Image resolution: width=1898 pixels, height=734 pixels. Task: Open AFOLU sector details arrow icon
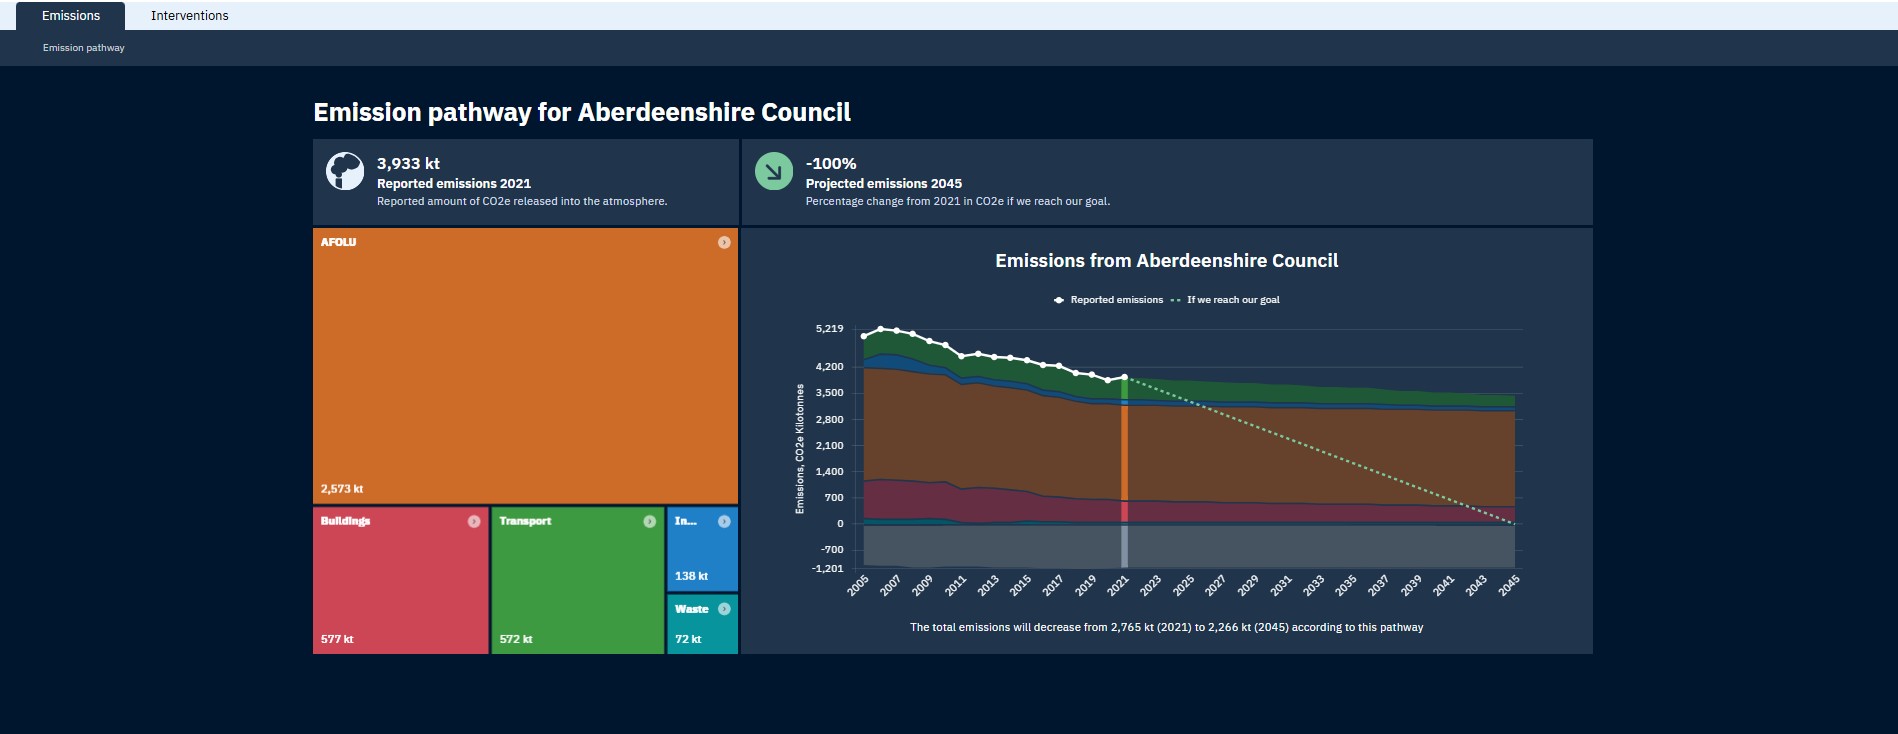[x=724, y=242]
